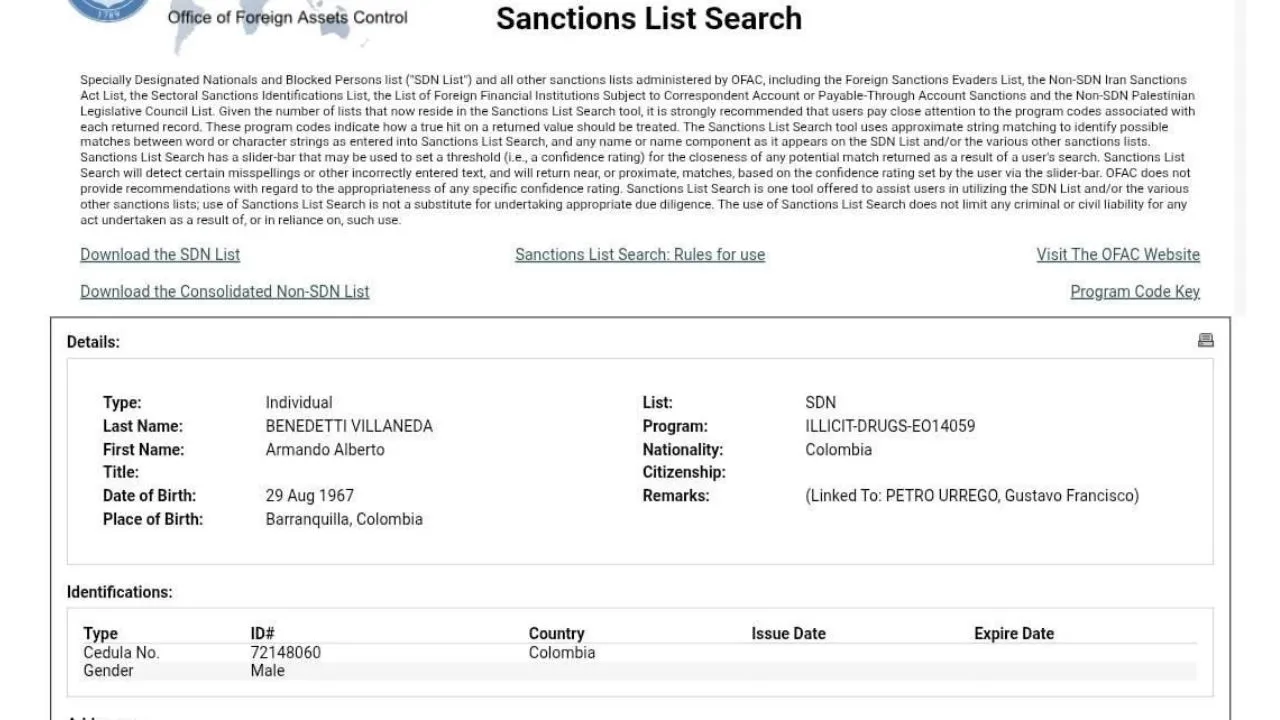Click the ILLICIT-DRUGS-EO14059 program value
1280x720 pixels.
point(890,426)
